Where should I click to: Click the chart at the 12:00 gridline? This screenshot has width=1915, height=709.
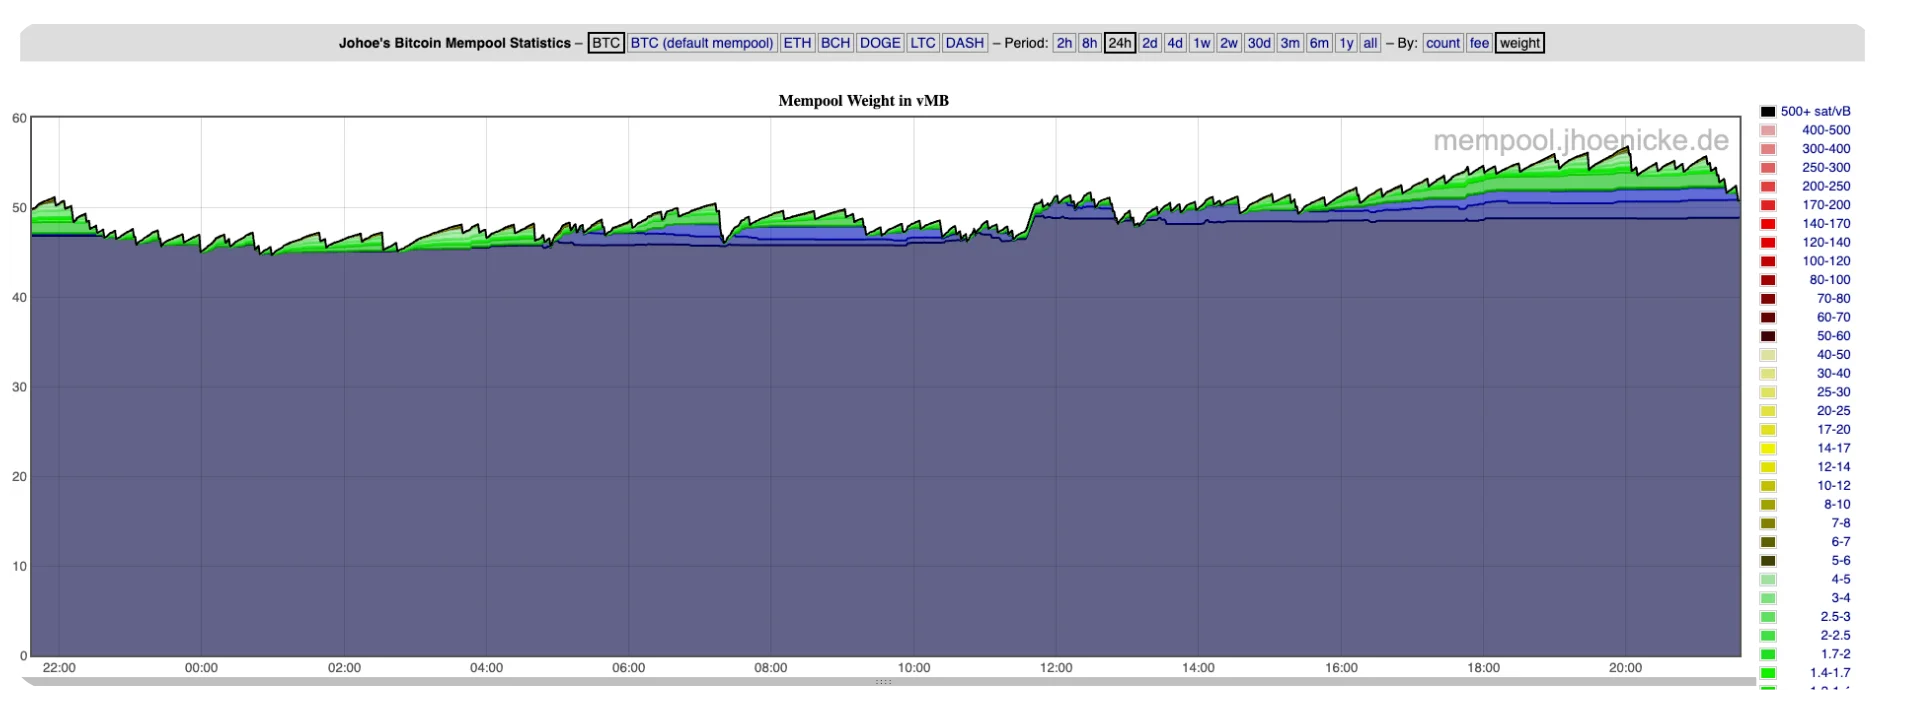tap(1056, 400)
